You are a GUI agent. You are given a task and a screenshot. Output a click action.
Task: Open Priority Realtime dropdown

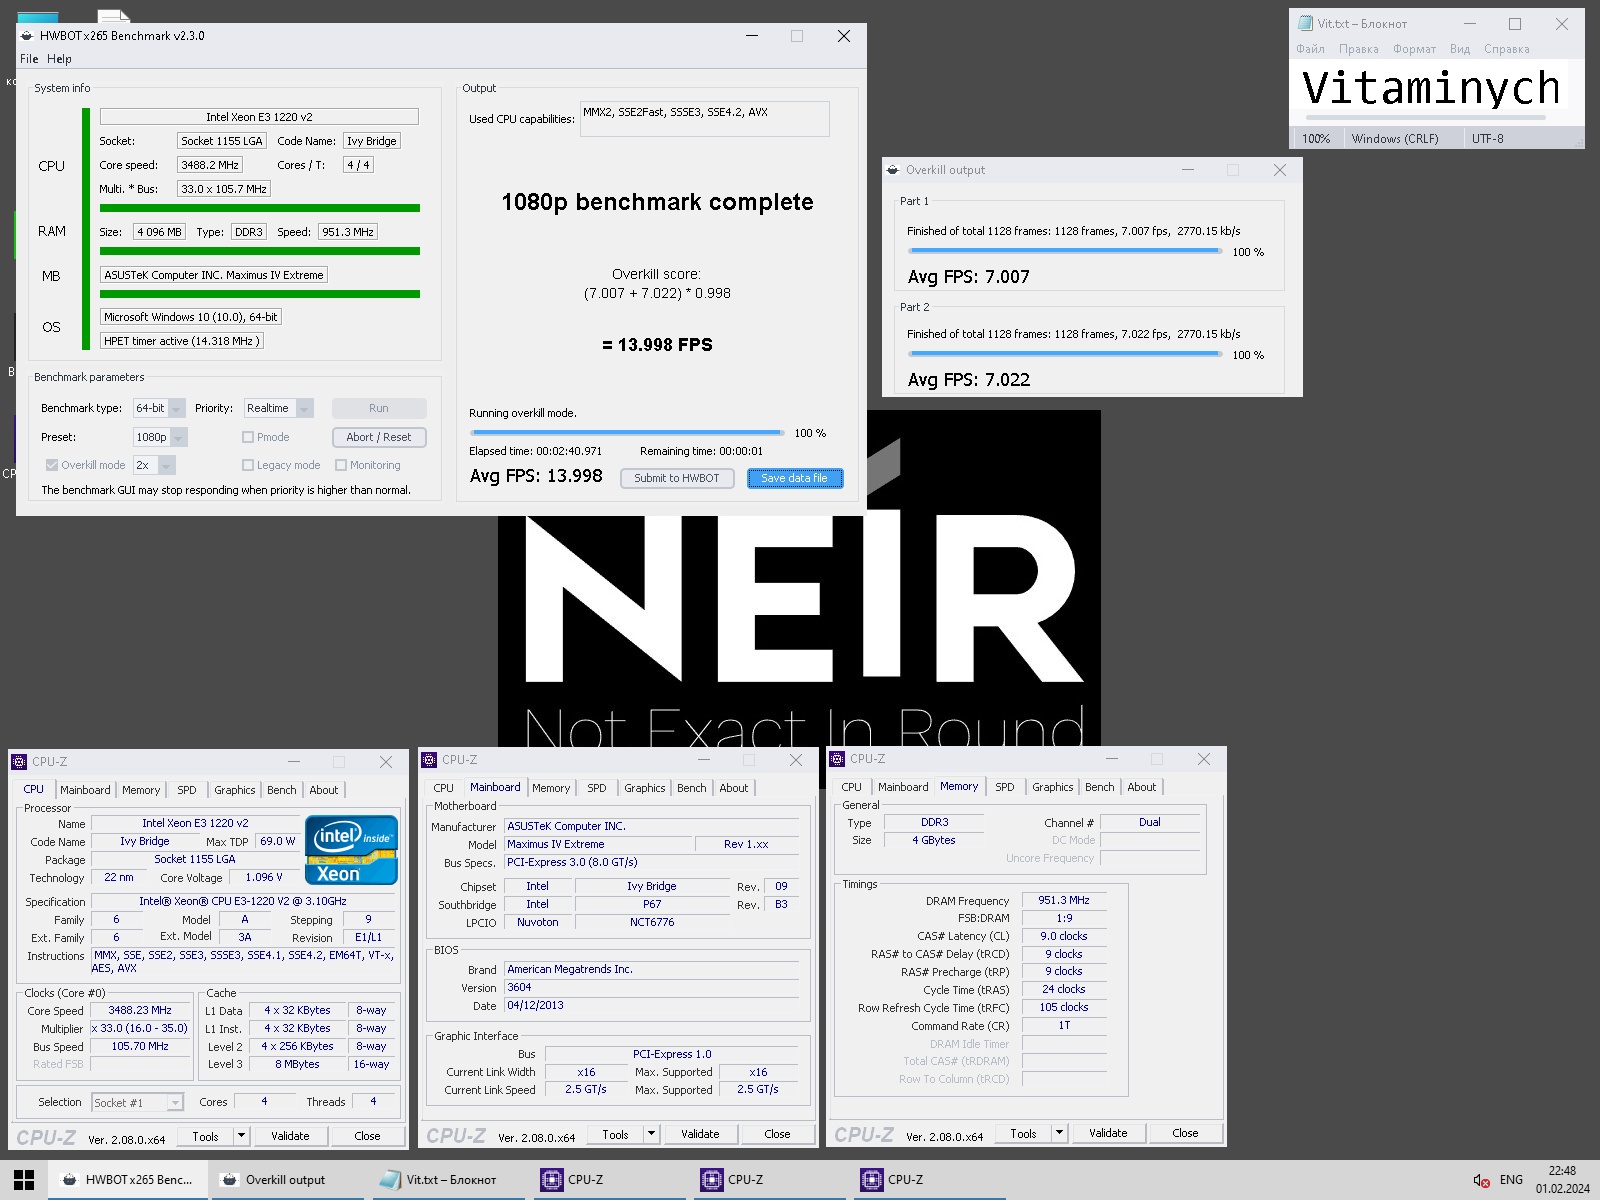[279, 408]
